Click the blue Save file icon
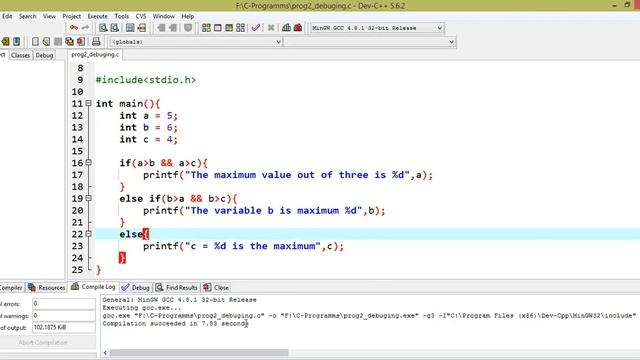This screenshot has width=640, height=360. point(16,42)
